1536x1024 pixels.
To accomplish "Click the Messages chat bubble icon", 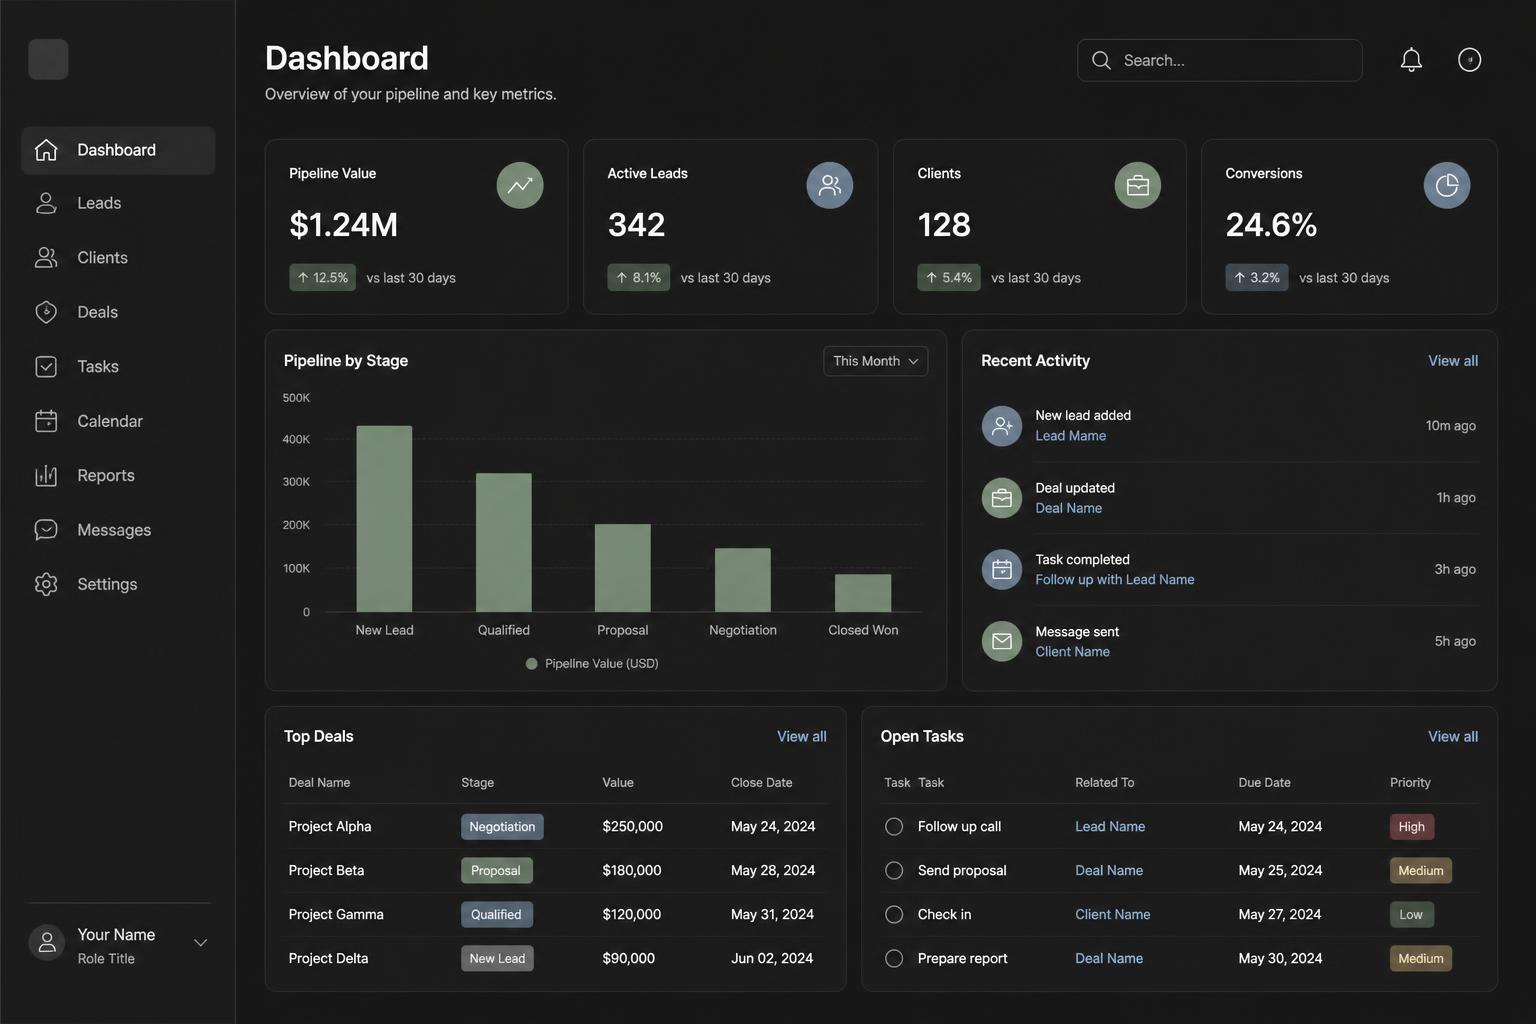I will point(46,530).
